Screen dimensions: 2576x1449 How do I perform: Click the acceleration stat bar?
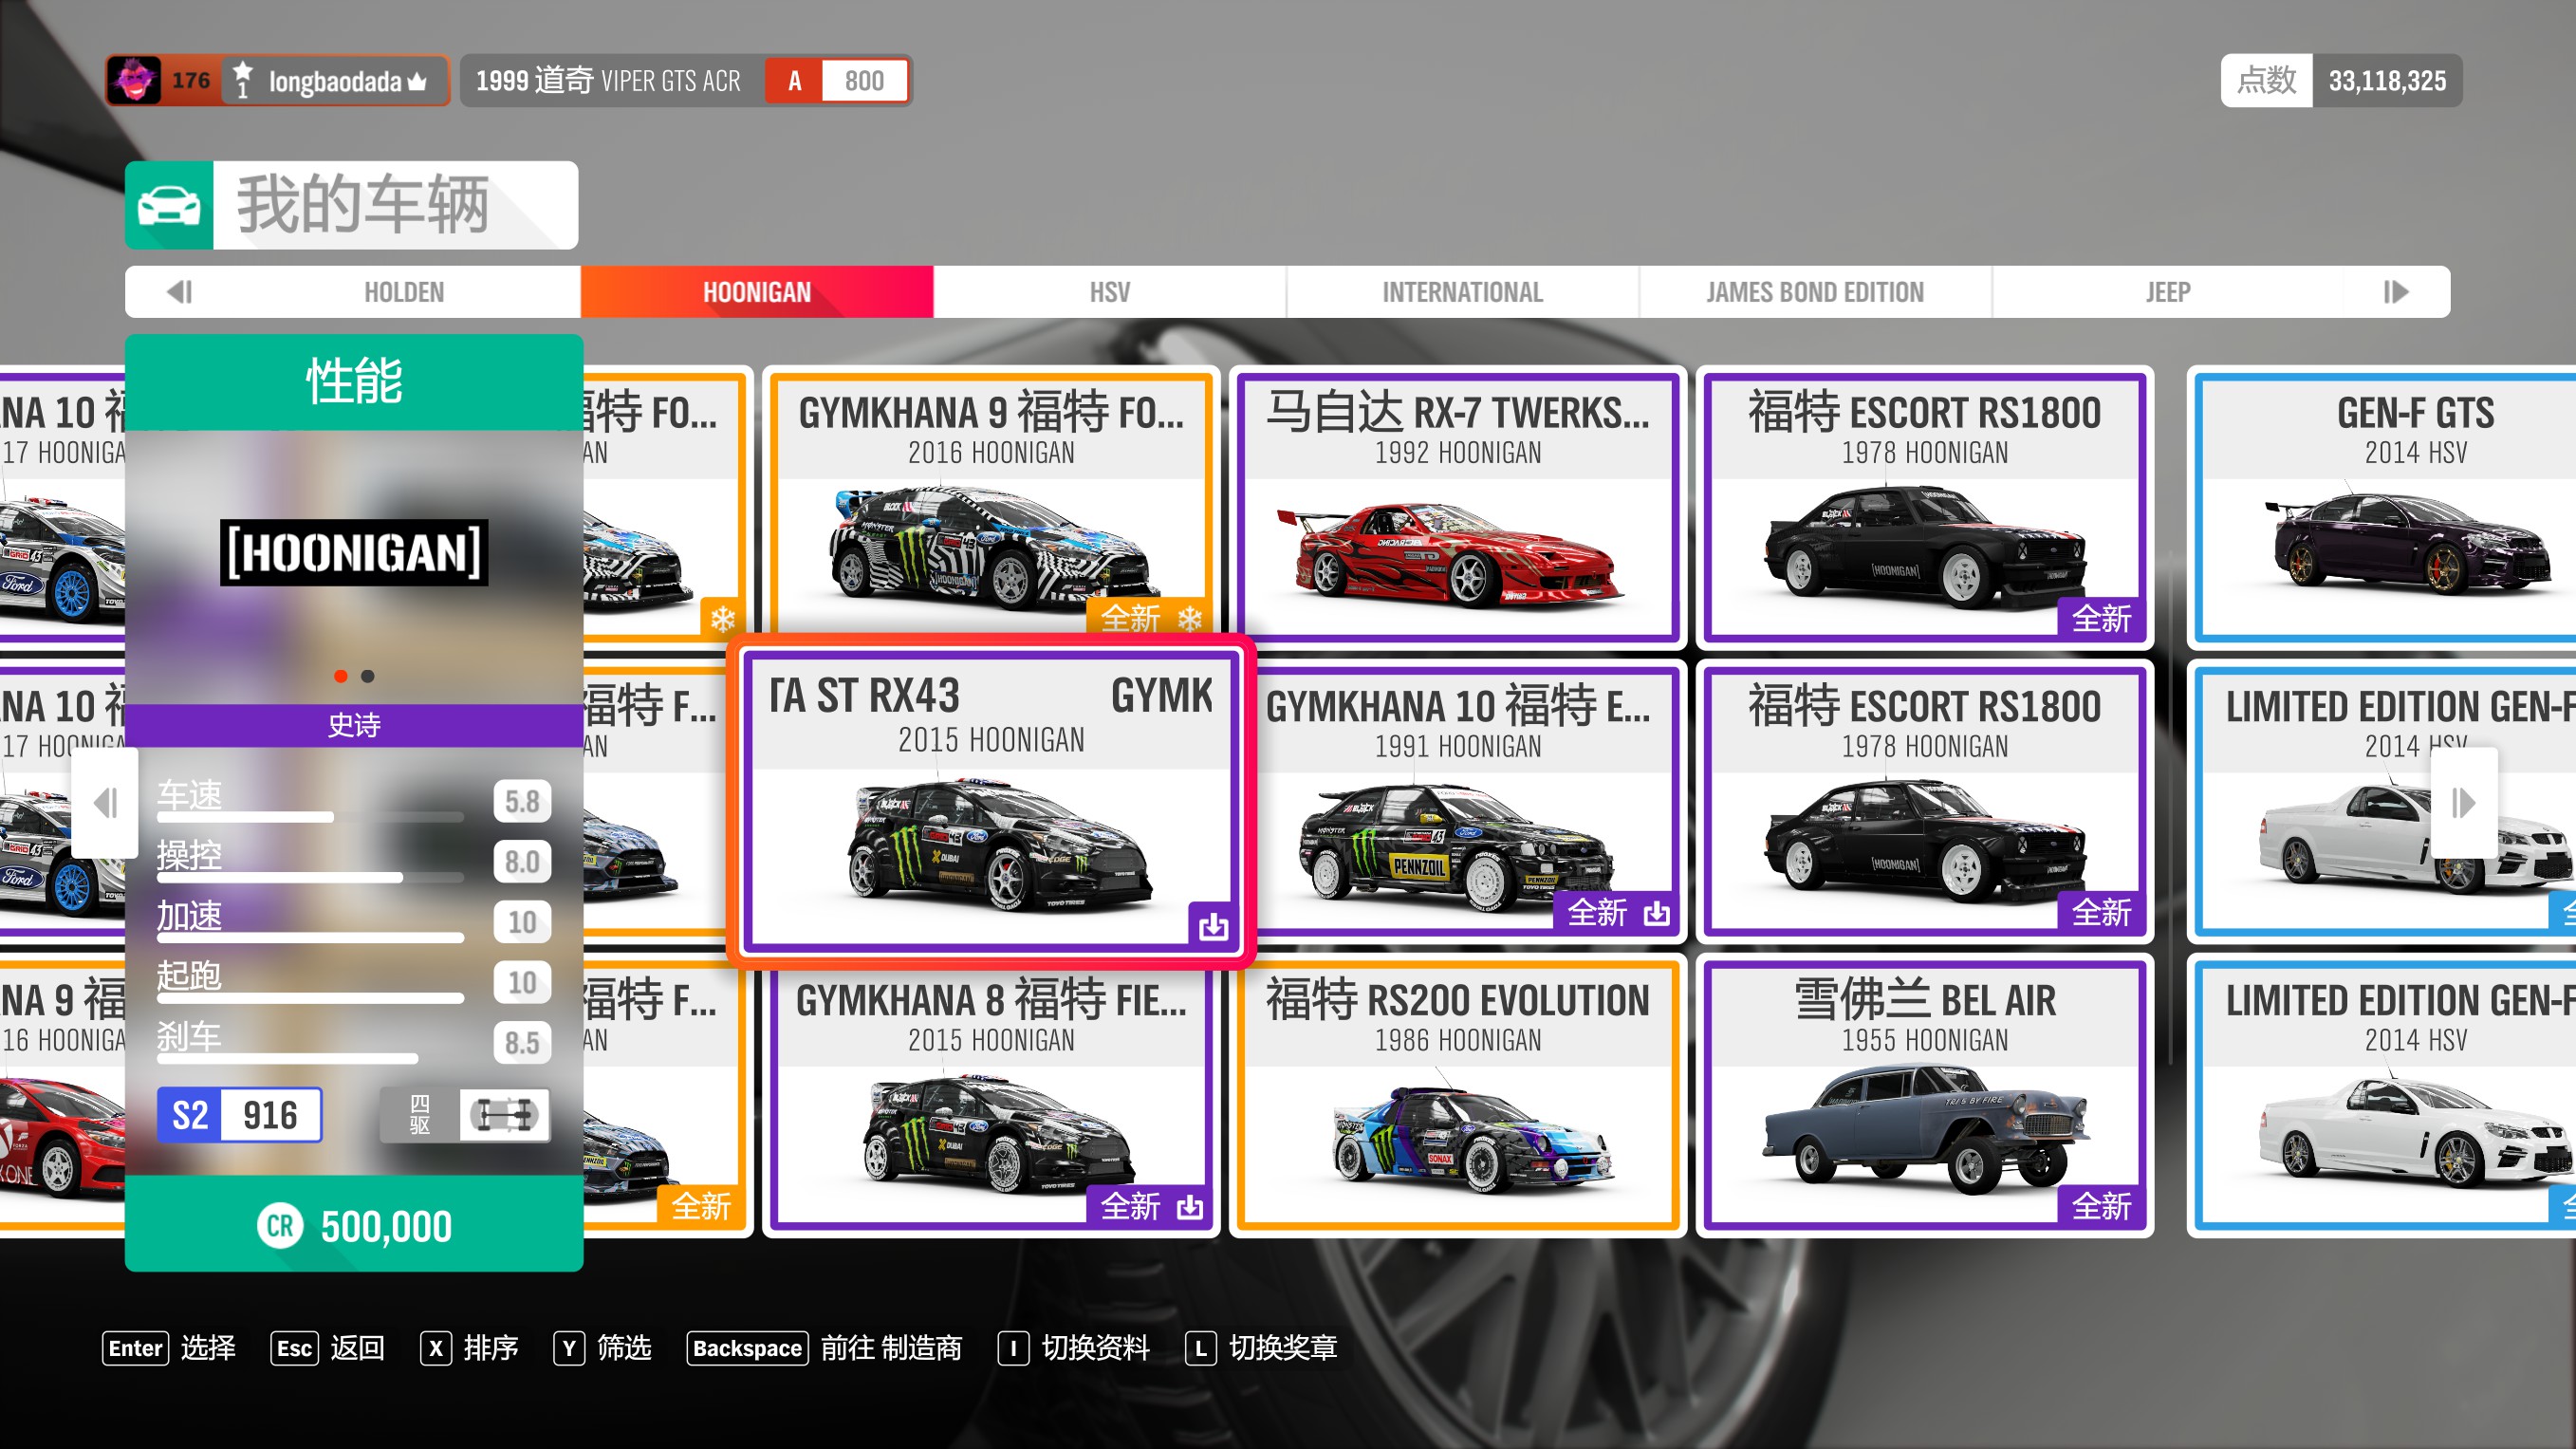310,937
